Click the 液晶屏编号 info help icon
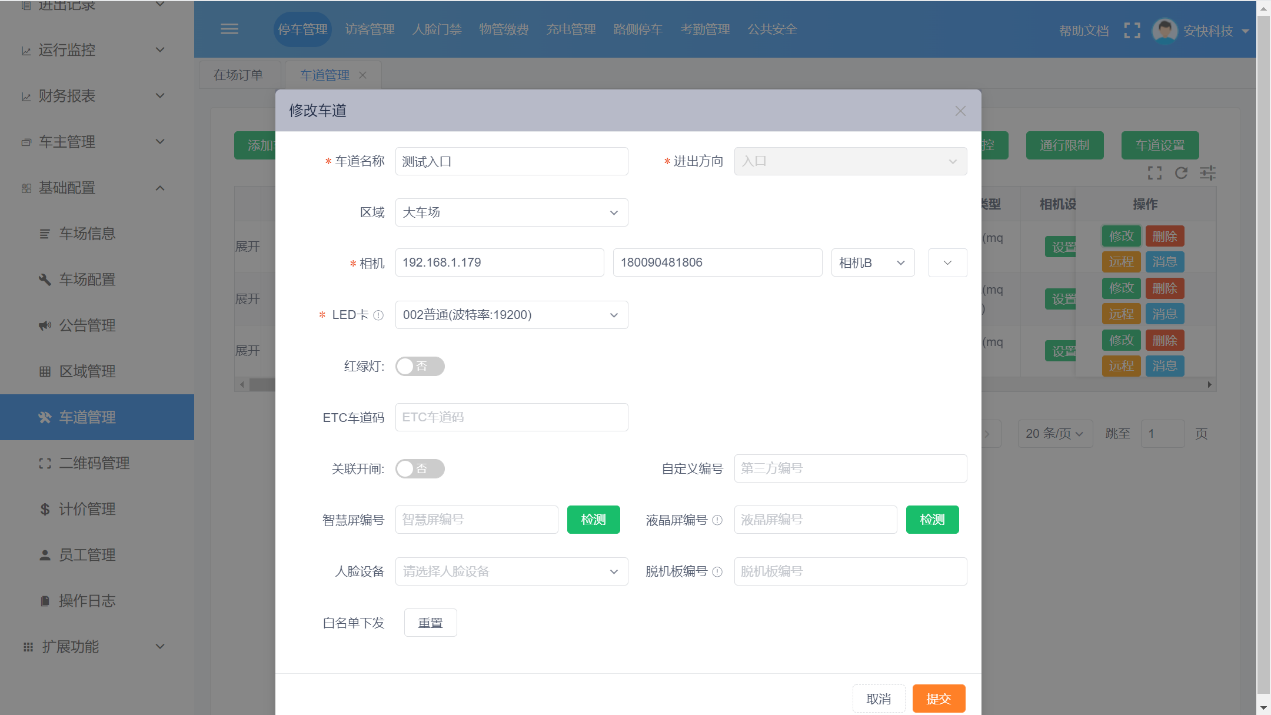The height and width of the screenshot is (715, 1271). click(717, 520)
